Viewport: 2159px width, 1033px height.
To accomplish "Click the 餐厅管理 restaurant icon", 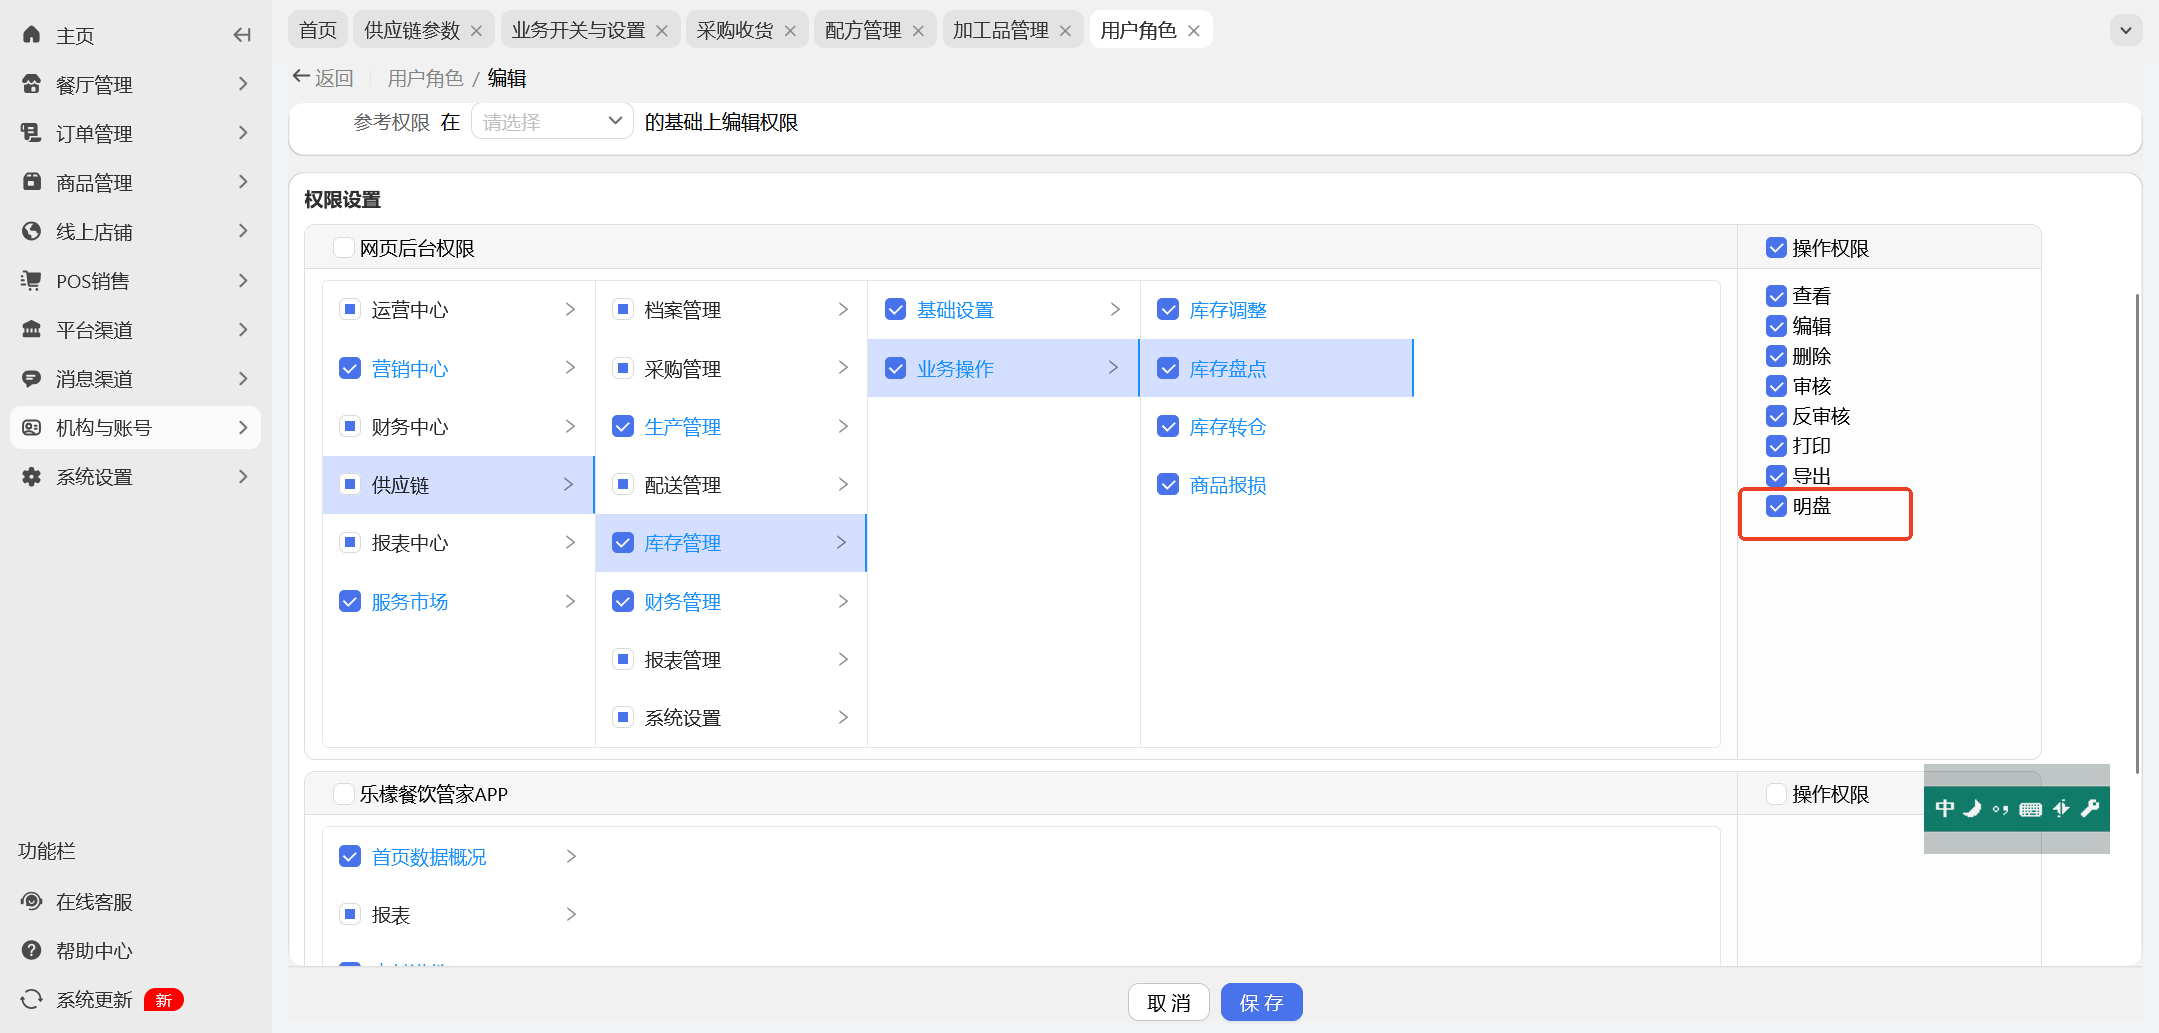I will 32,84.
